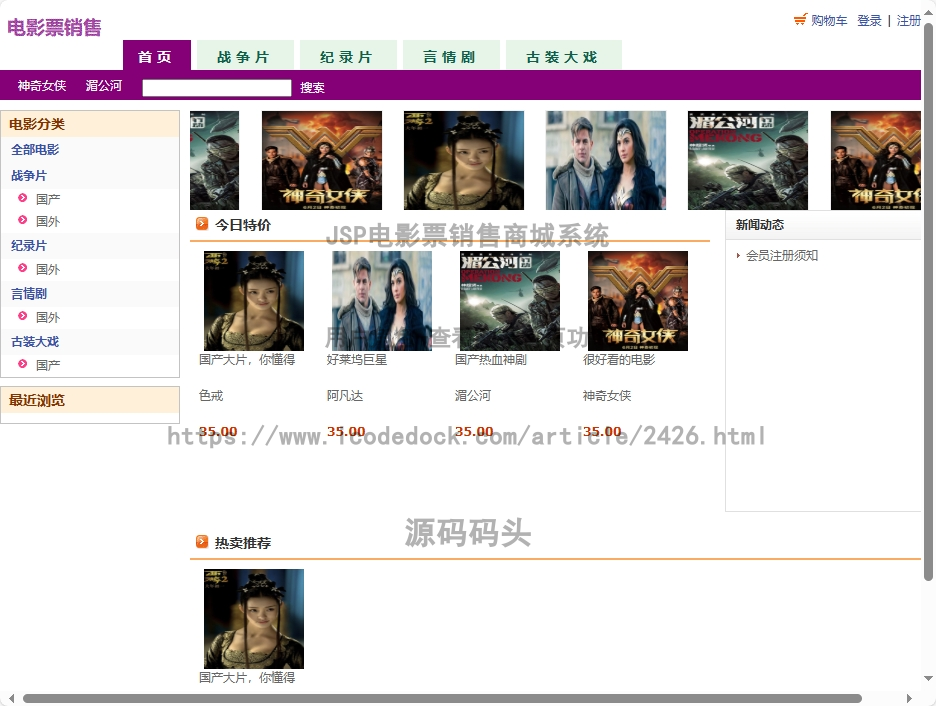
Task: Click the 注册 link
Action: click(909, 21)
